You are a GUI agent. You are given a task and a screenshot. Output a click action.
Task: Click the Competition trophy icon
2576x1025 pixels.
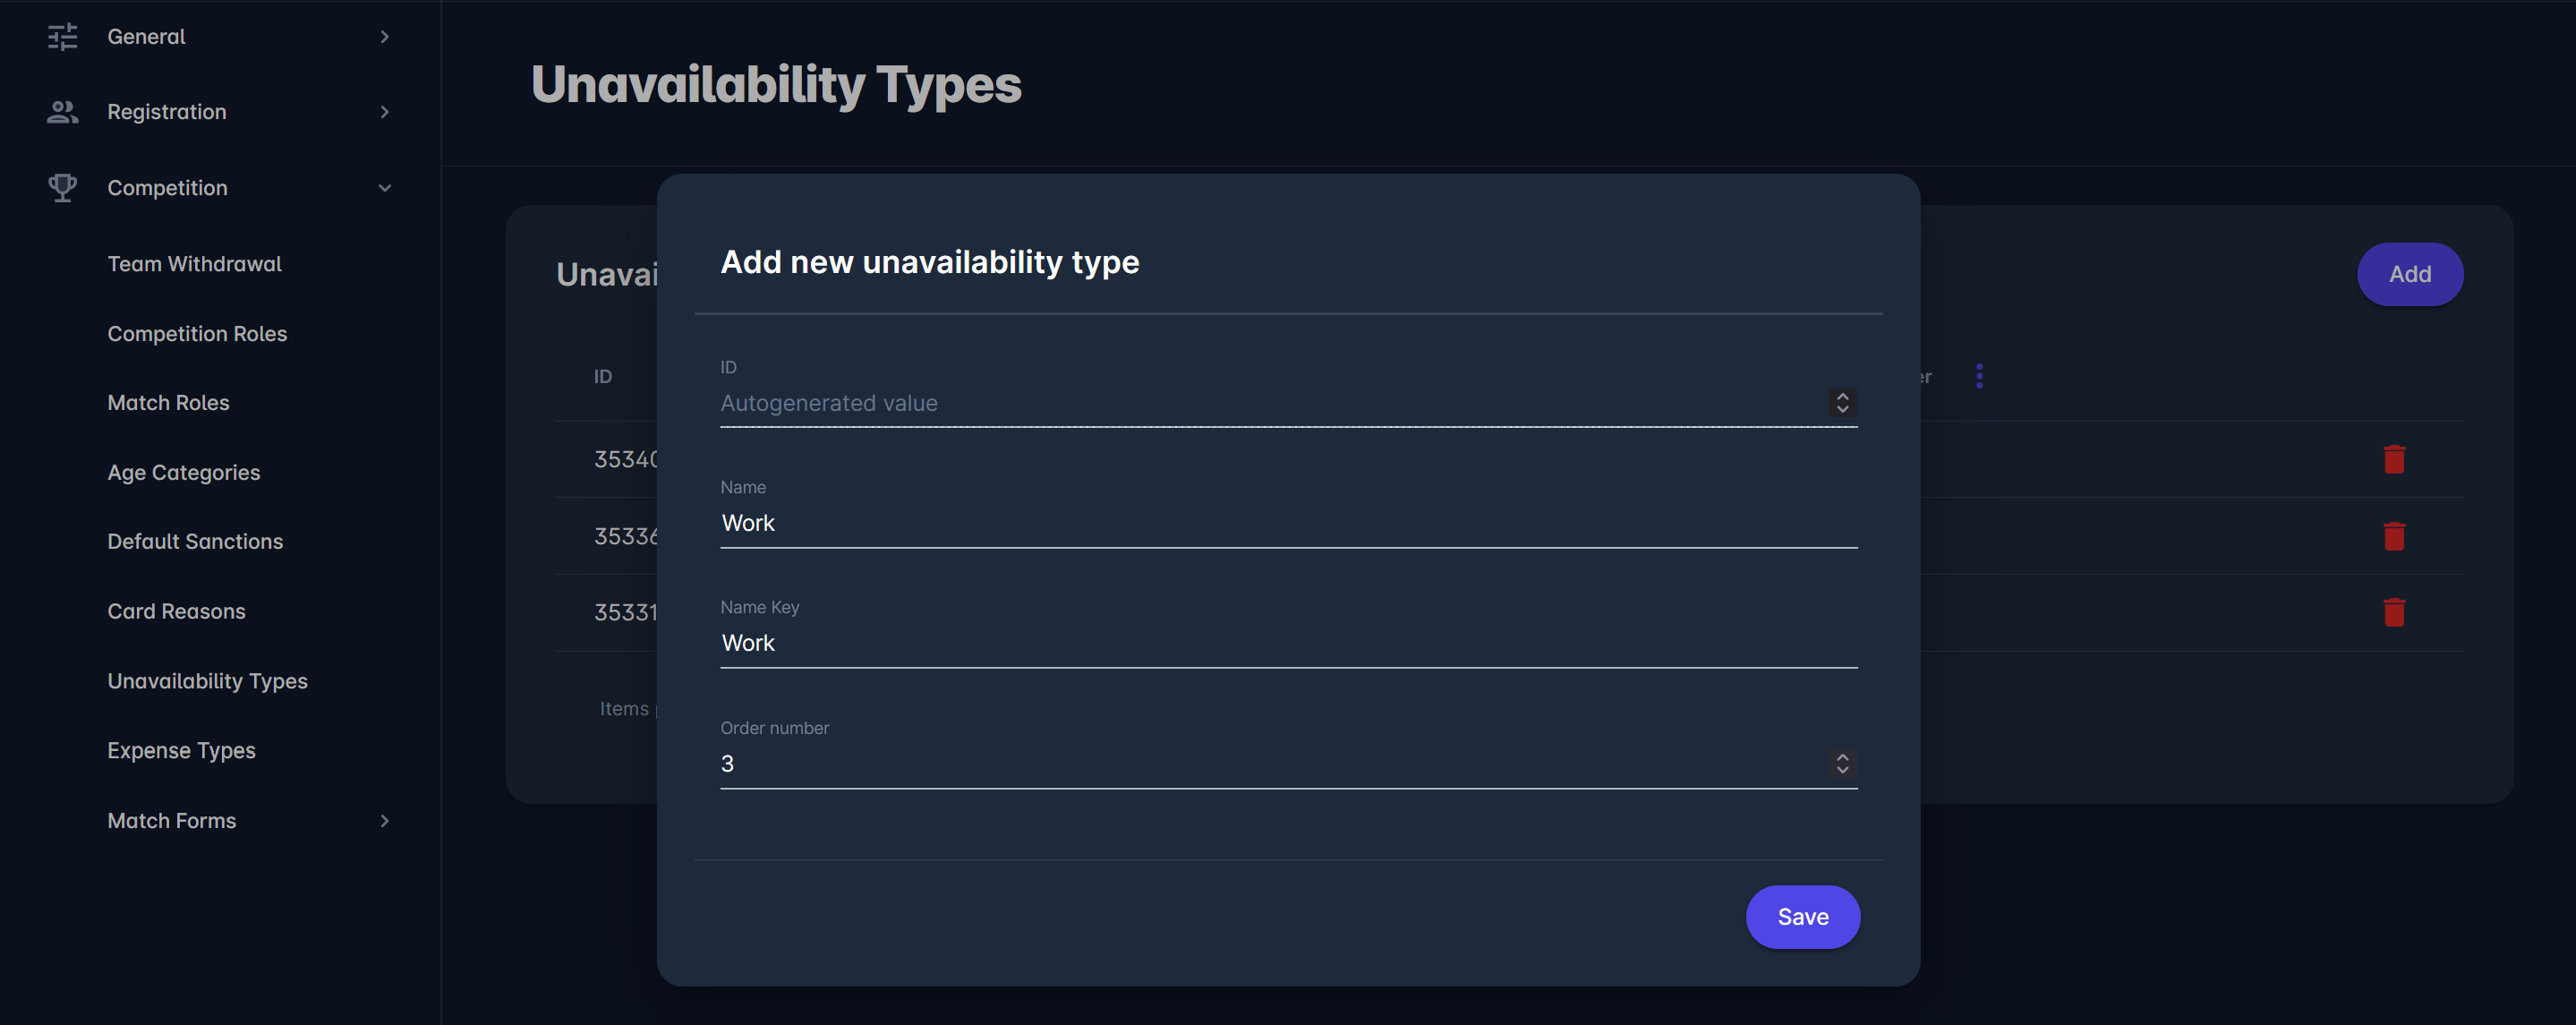pyautogui.click(x=62, y=188)
